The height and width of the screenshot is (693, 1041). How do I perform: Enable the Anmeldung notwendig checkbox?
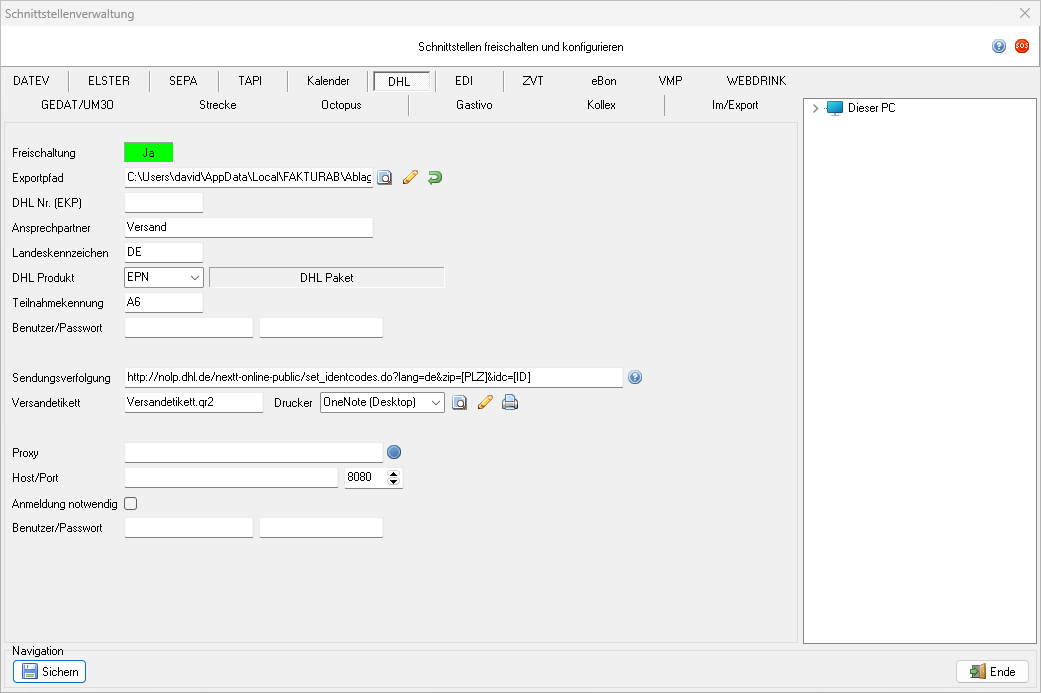click(130, 504)
